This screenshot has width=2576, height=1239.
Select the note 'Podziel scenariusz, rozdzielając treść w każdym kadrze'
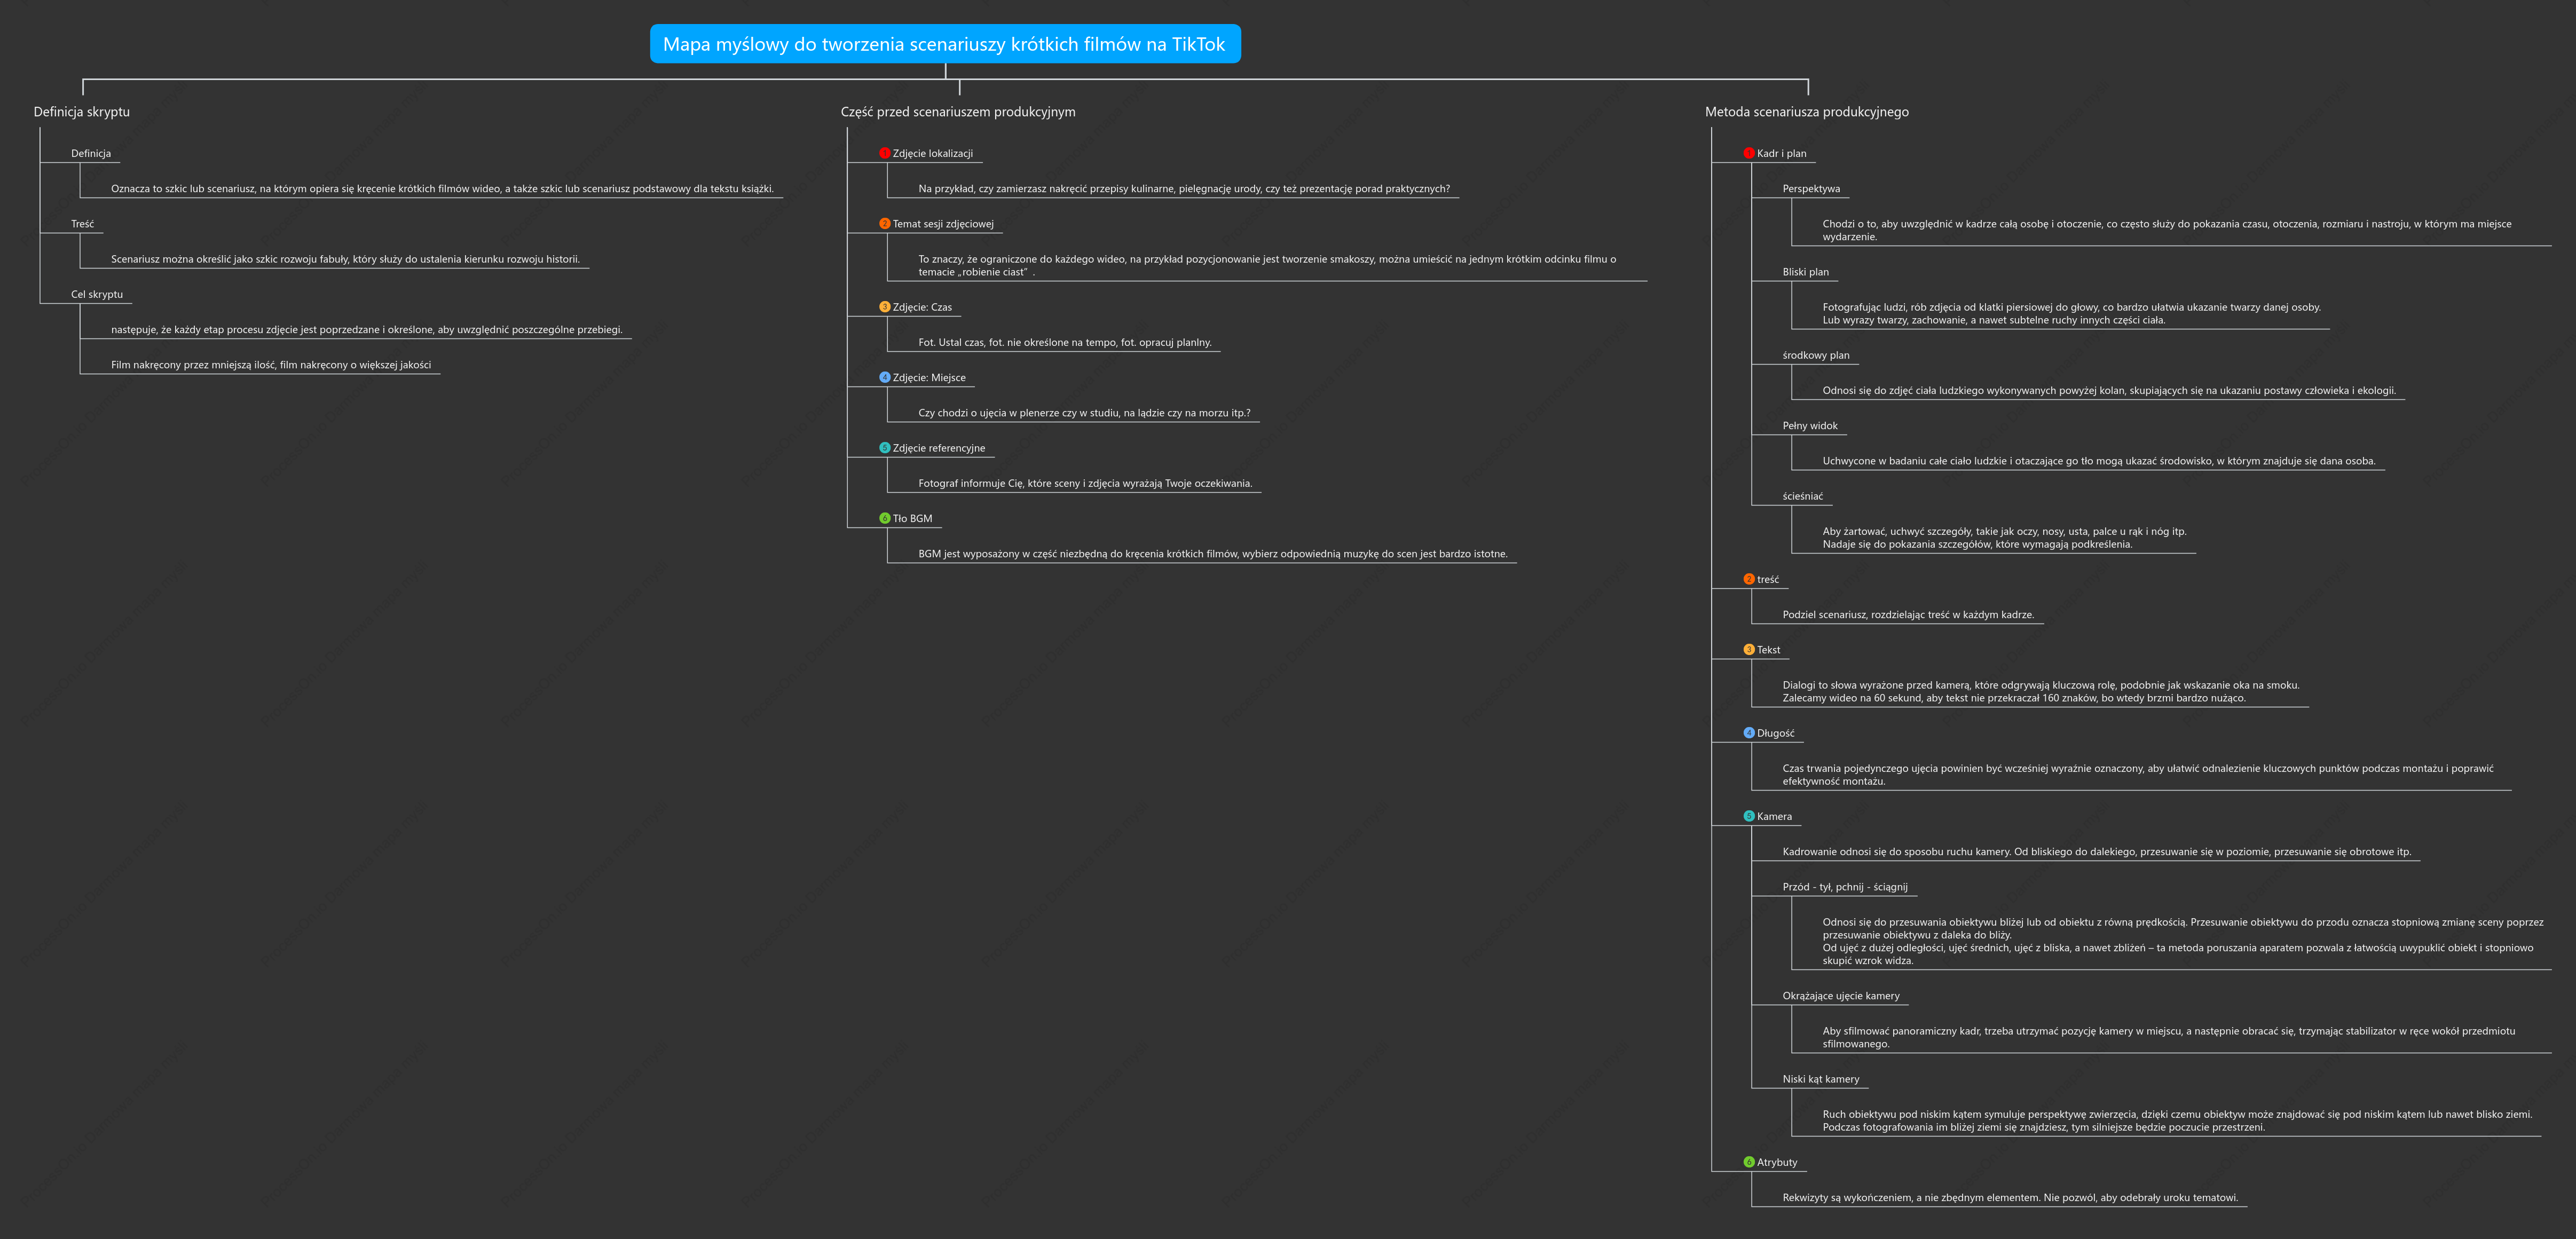[1908, 615]
